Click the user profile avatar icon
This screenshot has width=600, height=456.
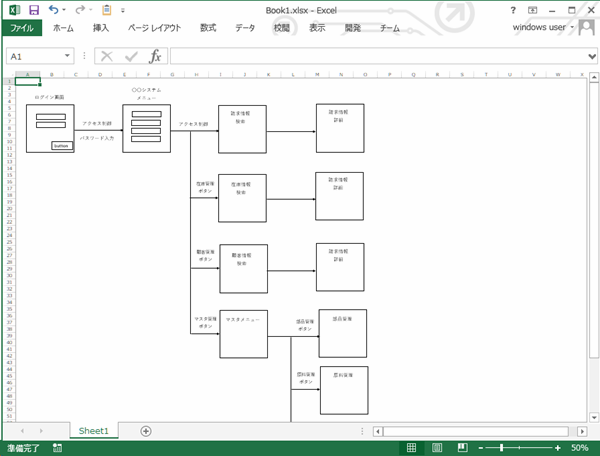pyautogui.click(x=587, y=27)
